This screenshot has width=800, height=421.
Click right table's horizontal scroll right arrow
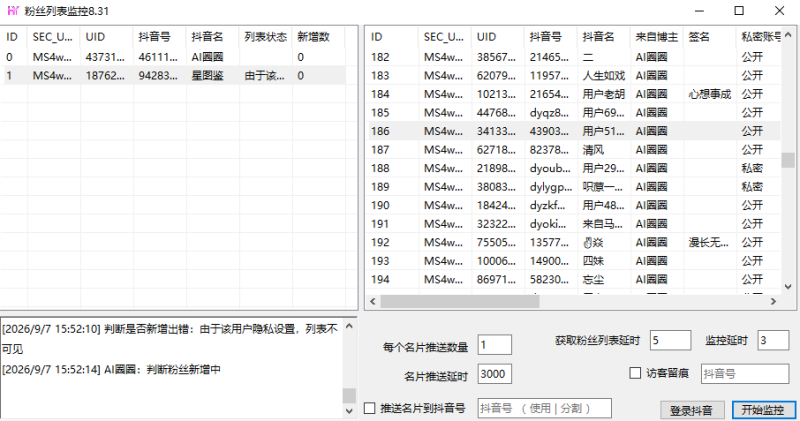(x=773, y=302)
